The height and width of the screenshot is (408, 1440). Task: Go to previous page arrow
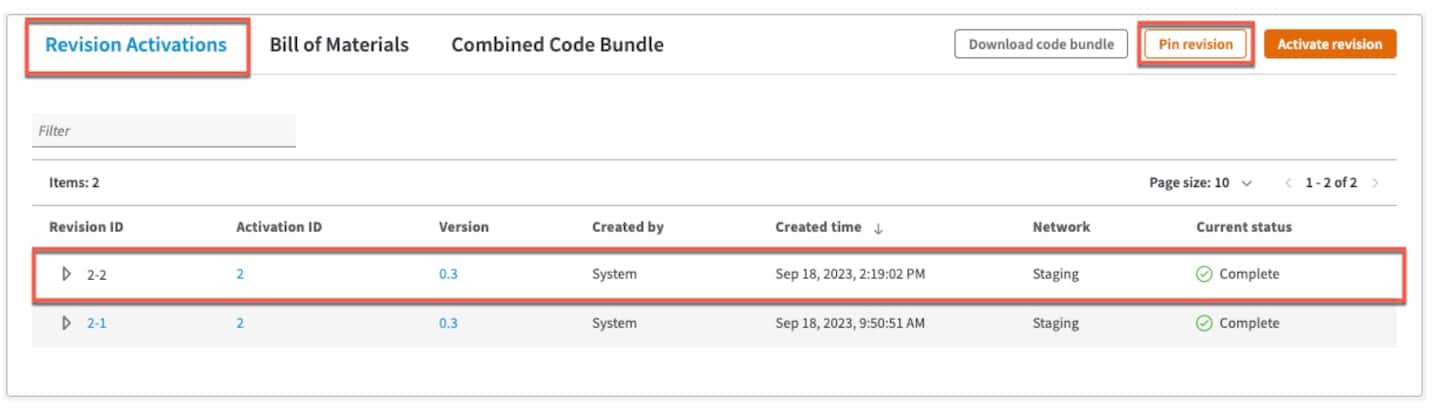click(1288, 183)
